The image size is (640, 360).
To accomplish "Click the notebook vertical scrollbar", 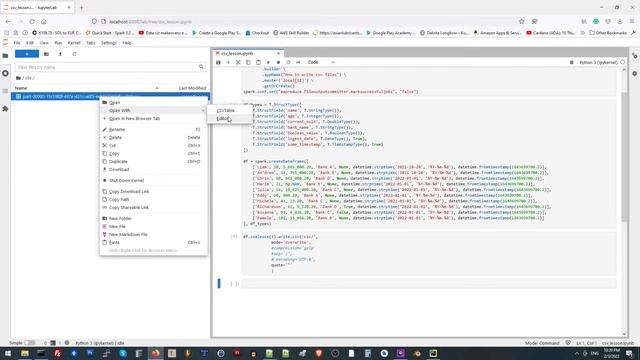I will point(624,157).
